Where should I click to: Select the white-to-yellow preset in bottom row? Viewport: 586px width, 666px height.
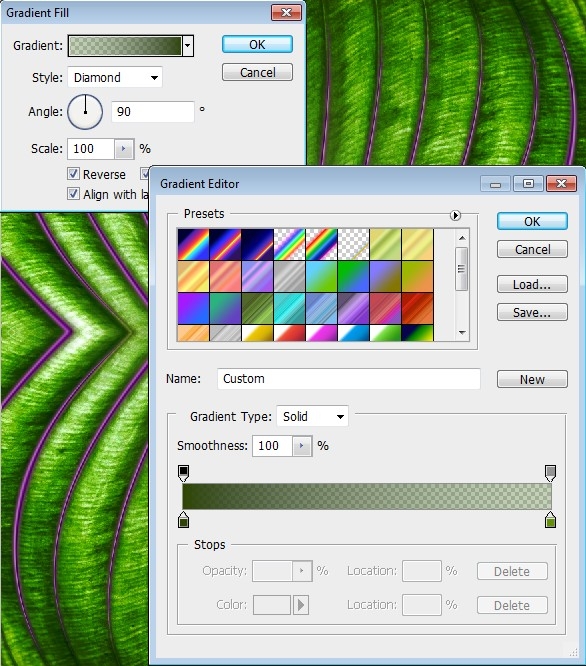(257, 333)
